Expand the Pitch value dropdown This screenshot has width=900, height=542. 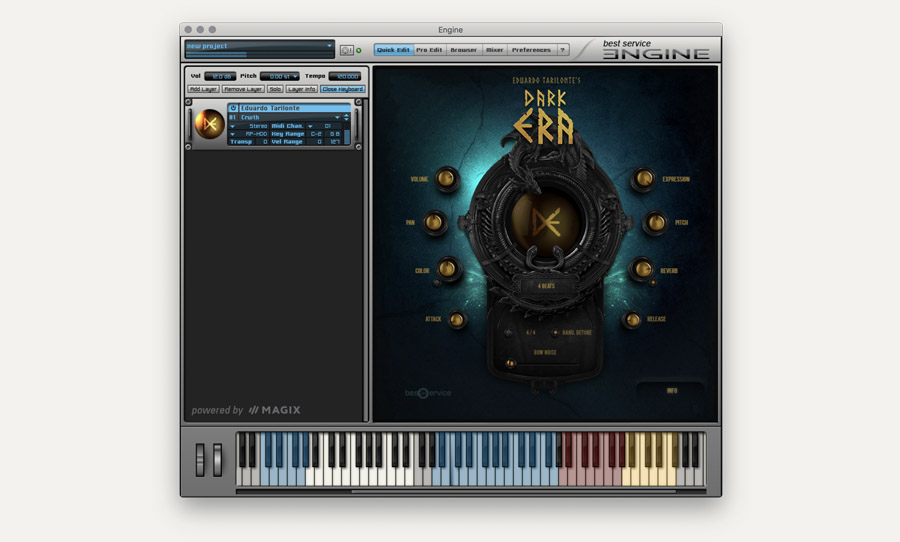point(294,76)
